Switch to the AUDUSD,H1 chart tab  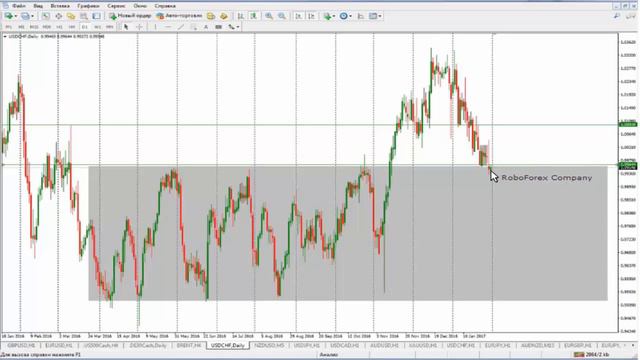click(384, 345)
